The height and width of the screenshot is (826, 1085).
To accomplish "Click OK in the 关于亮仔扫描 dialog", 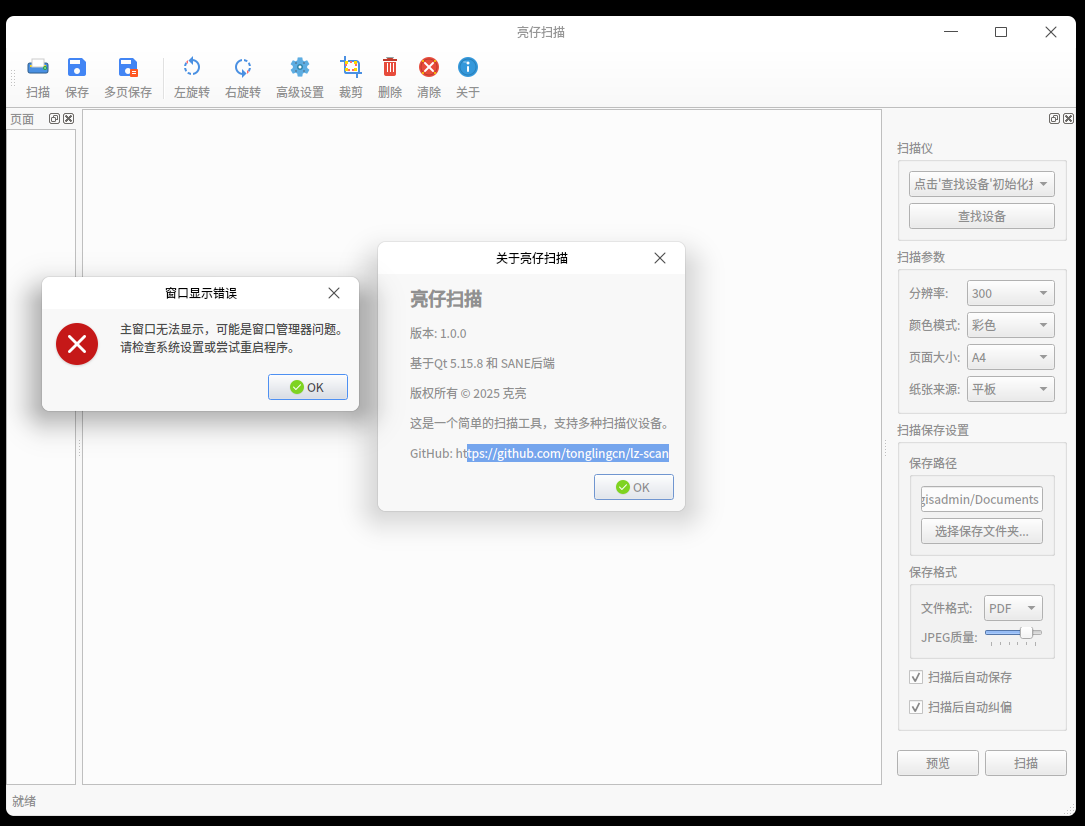I will pyautogui.click(x=634, y=487).
